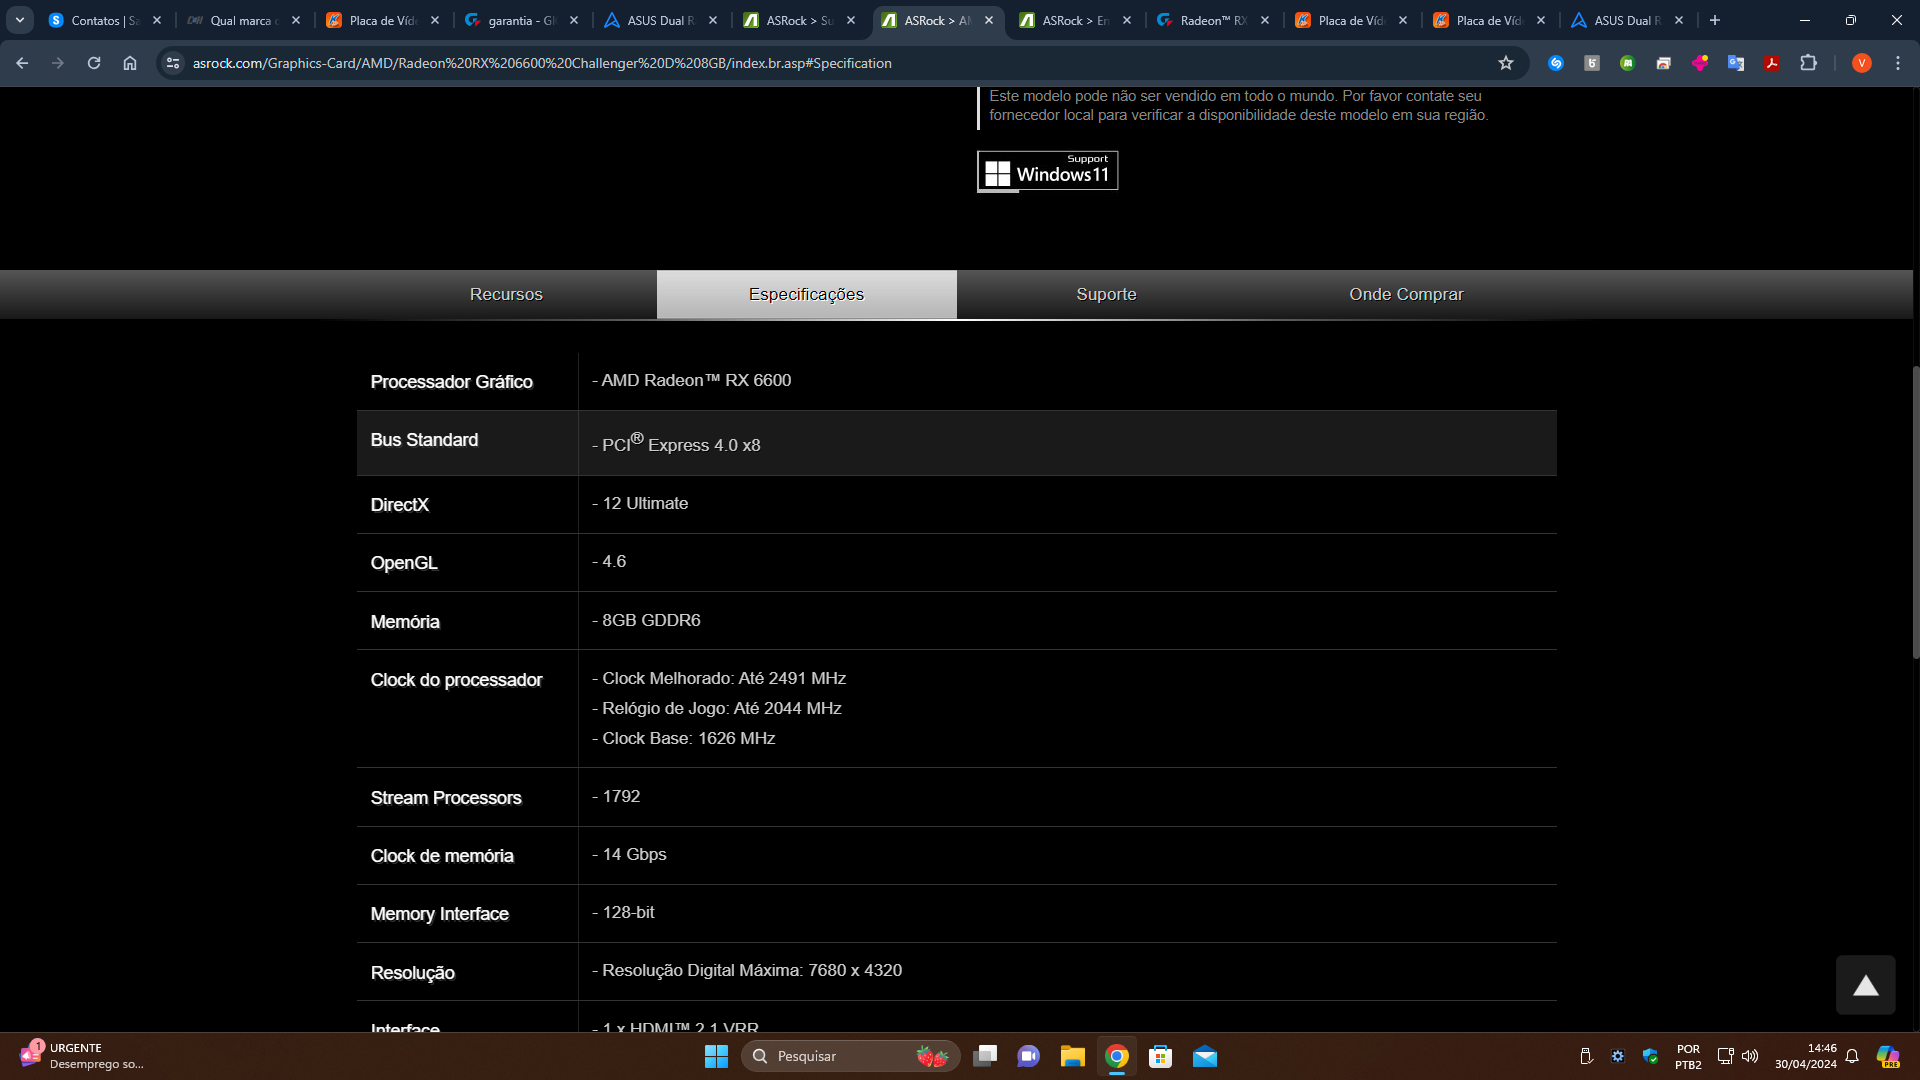Click the Adobe Acrobat extension icon
The image size is (1920, 1080).
pyautogui.click(x=1772, y=63)
